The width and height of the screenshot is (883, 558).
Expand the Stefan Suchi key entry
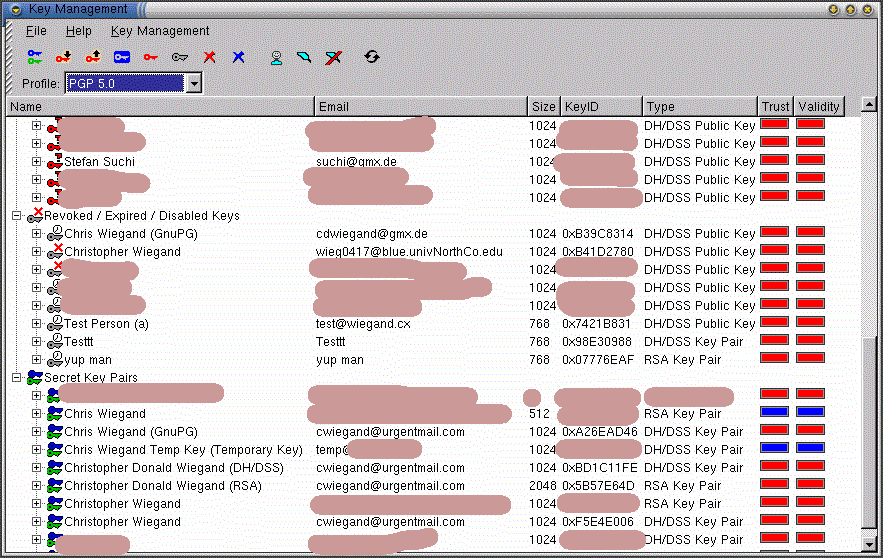coord(37,162)
